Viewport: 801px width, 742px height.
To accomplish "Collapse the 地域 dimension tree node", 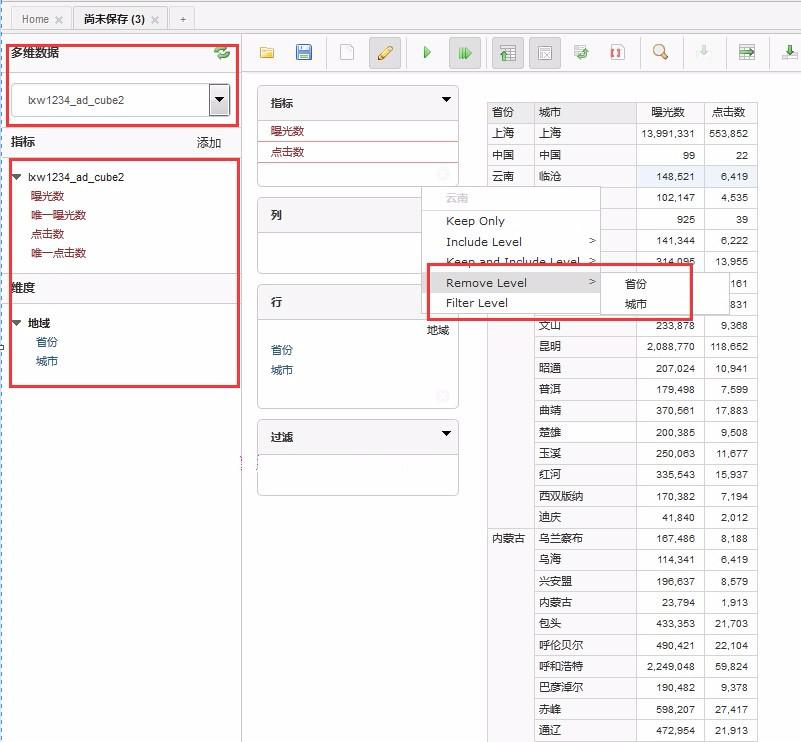I will [17, 323].
